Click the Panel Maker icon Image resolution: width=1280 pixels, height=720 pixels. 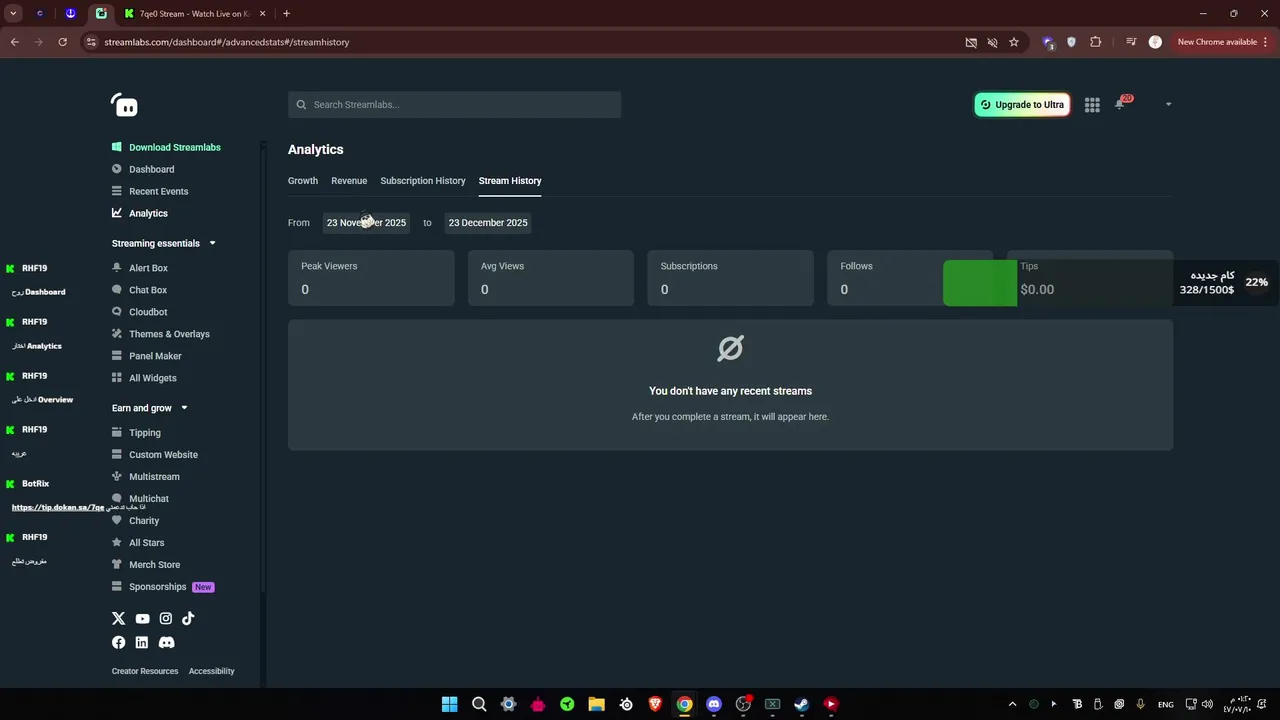pos(117,356)
